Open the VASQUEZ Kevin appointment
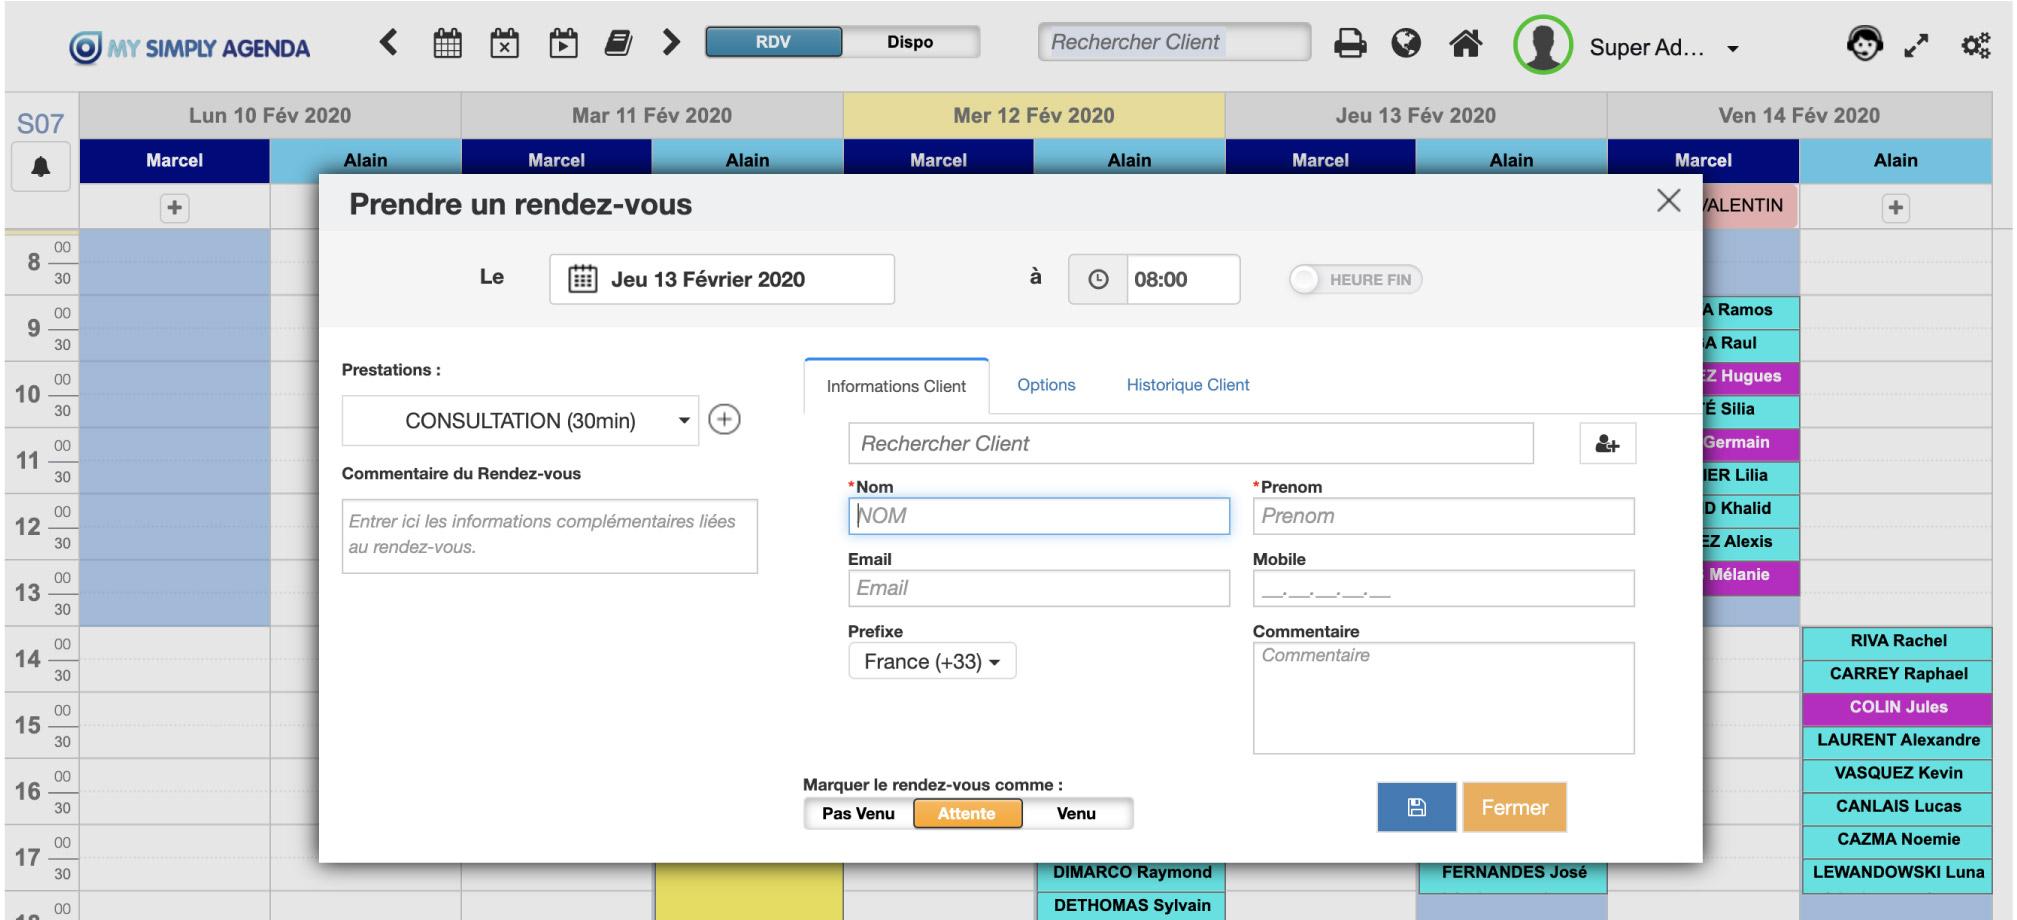 tap(1898, 773)
